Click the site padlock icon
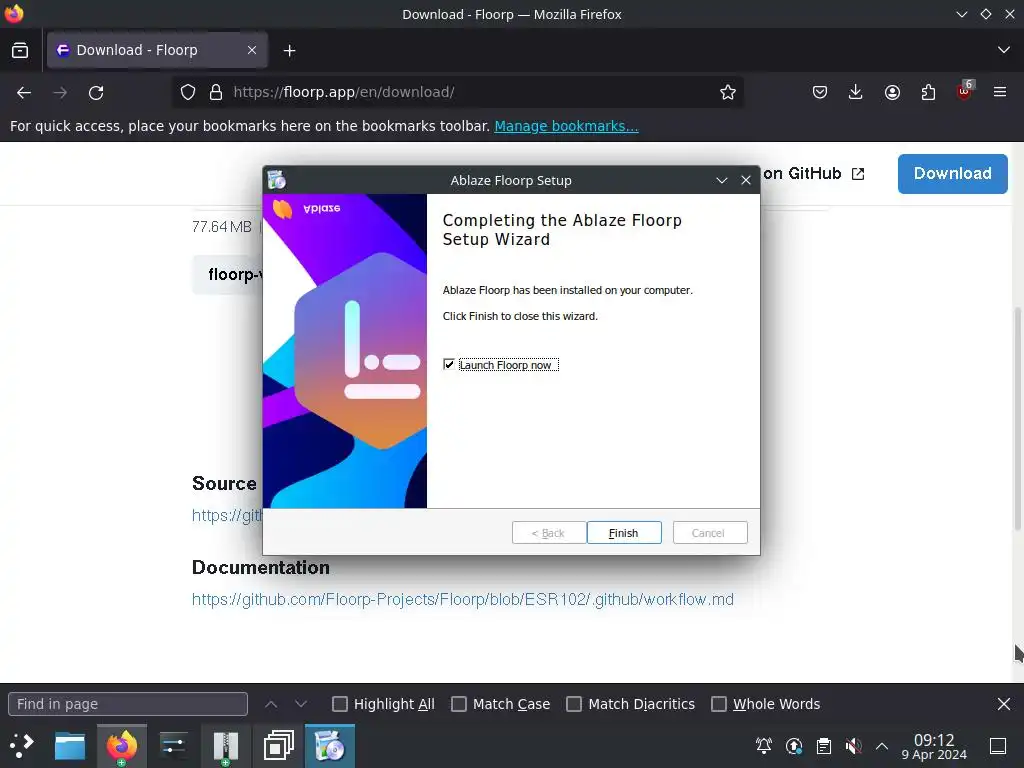Screen dimensions: 1024x768 216,93
